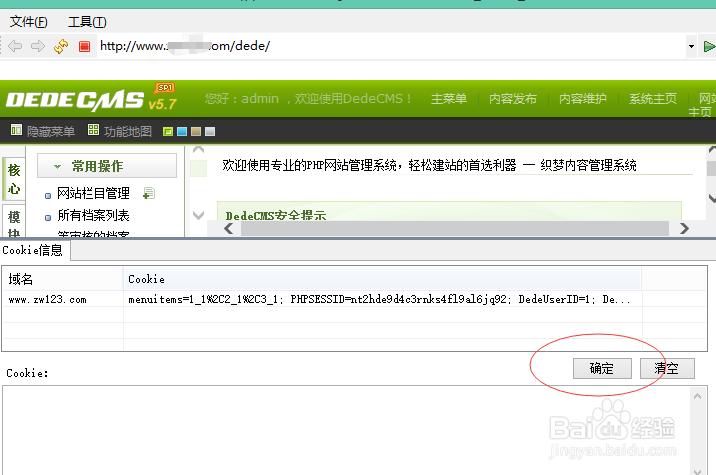The image size is (716, 475).
Task: Click the Cookie column header
Action: point(382,279)
